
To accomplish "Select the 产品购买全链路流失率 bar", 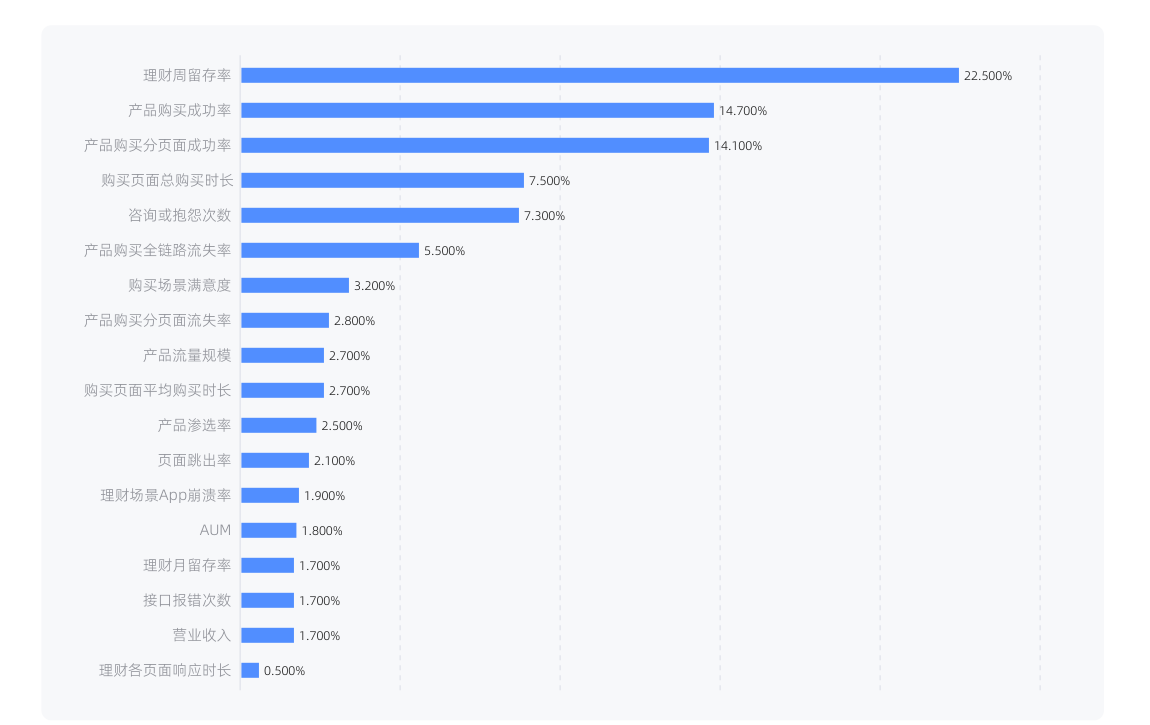I will (330, 251).
